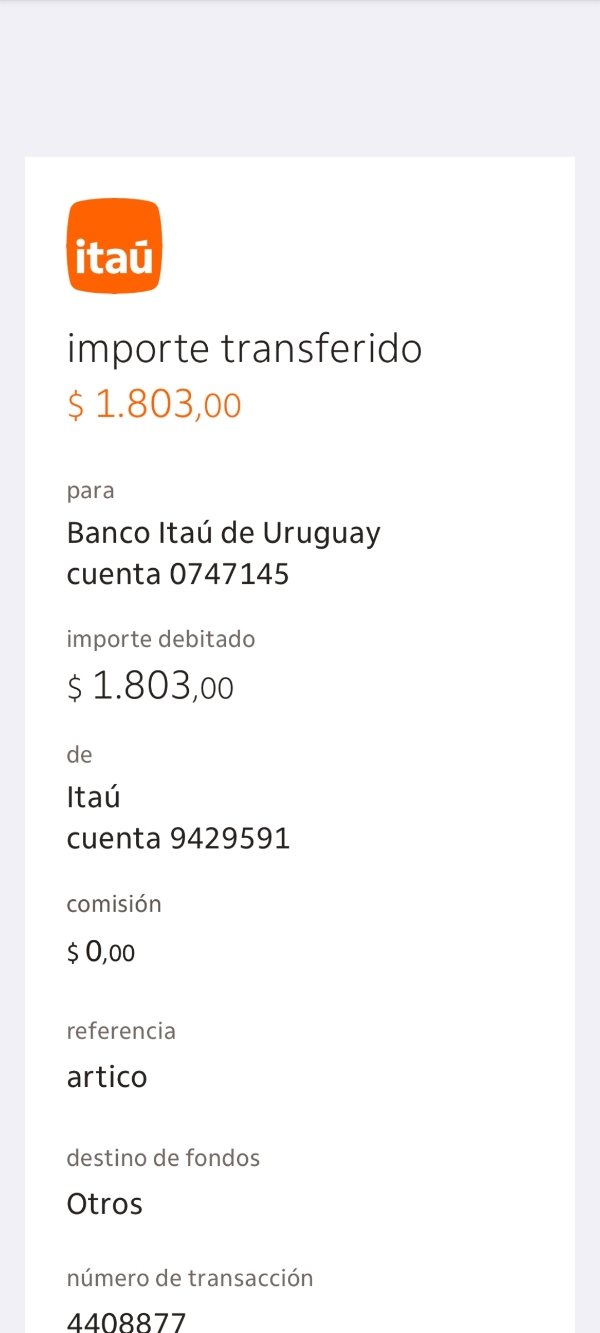
Task: Select the orange transferred amount $ 1.803,00
Action: (x=154, y=405)
